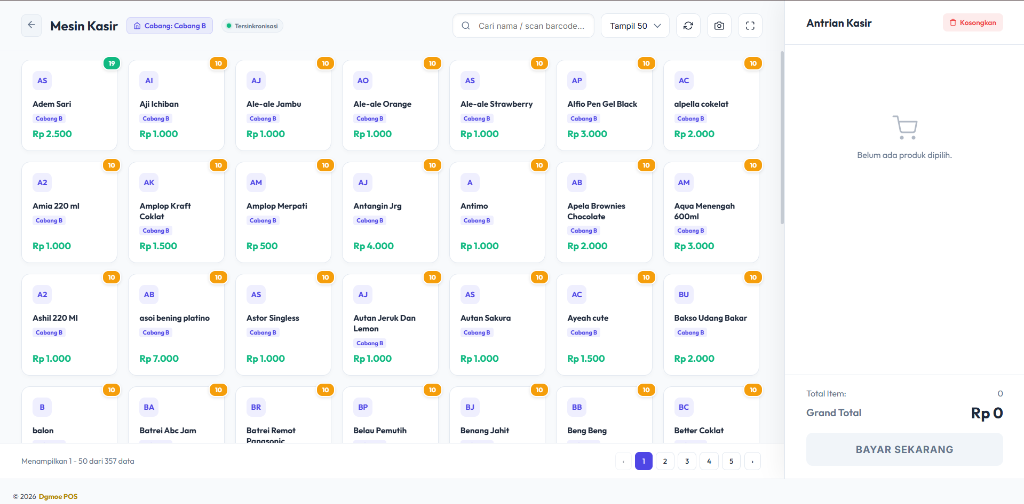Click the Menampilkan 1 - 50 dari 357 data text
The image size is (1024, 504).
pos(78,462)
